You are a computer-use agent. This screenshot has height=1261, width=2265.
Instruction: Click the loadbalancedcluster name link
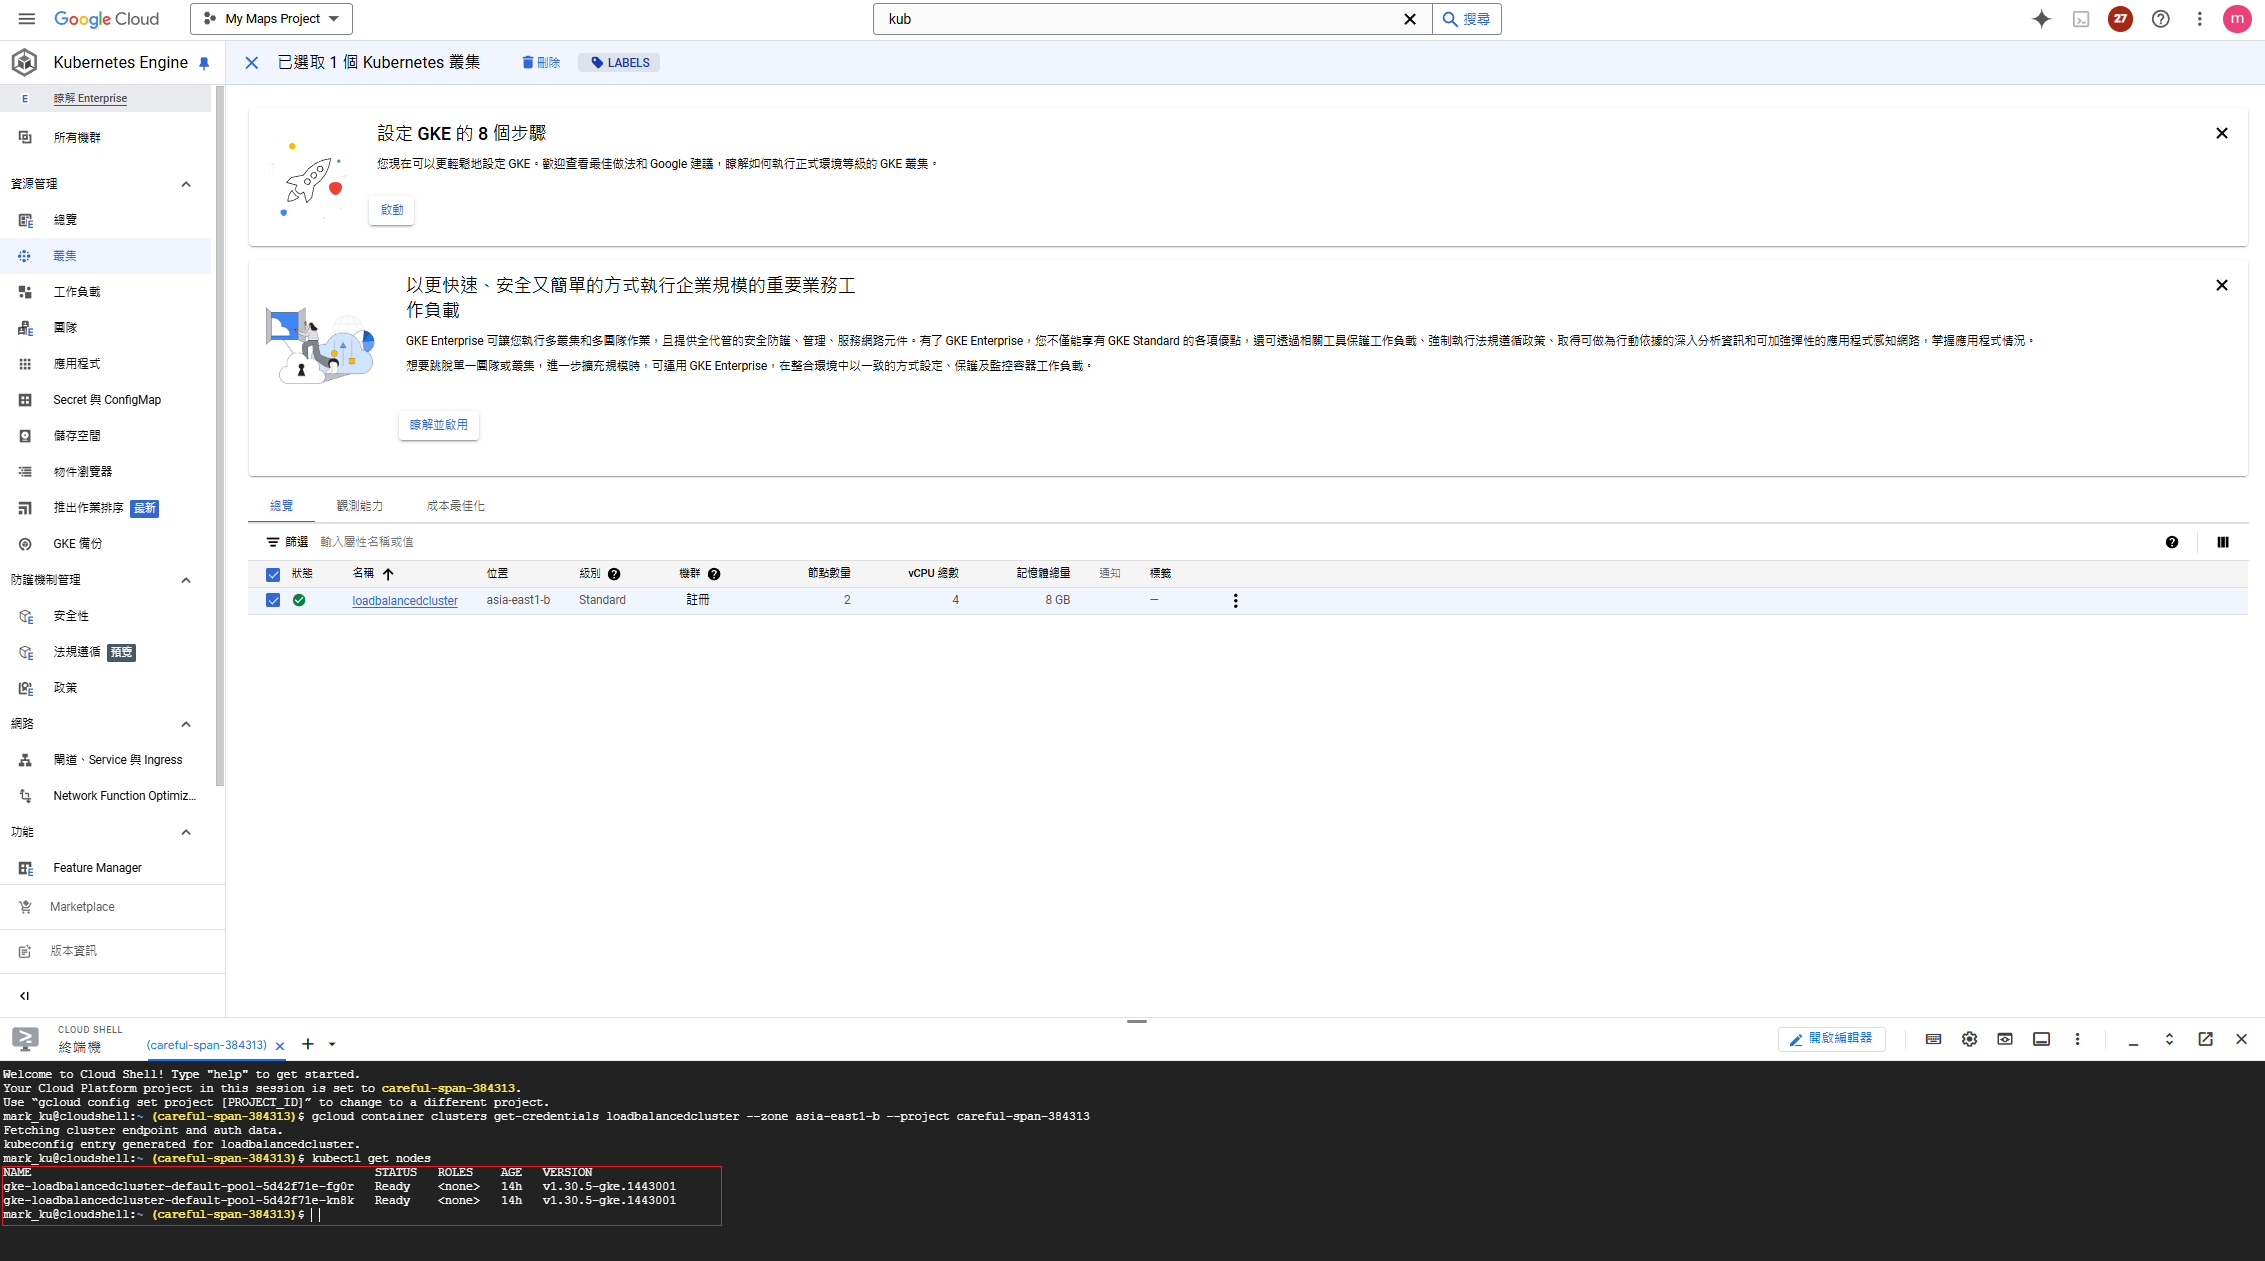404,600
